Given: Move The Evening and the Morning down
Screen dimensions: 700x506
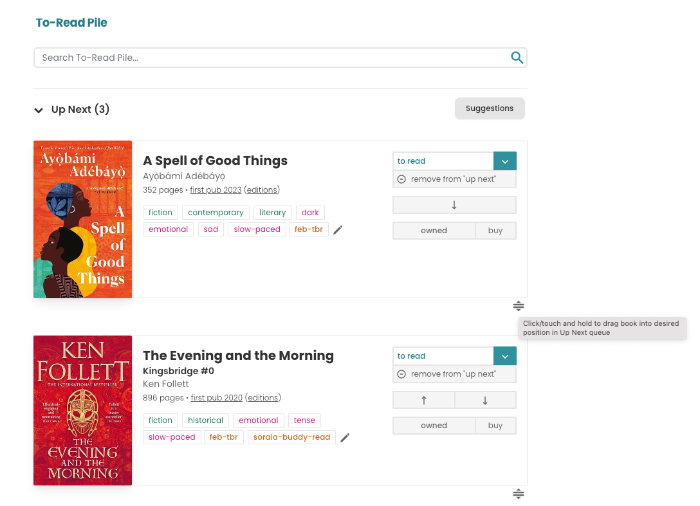Looking at the screenshot, I should [x=485, y=400].
